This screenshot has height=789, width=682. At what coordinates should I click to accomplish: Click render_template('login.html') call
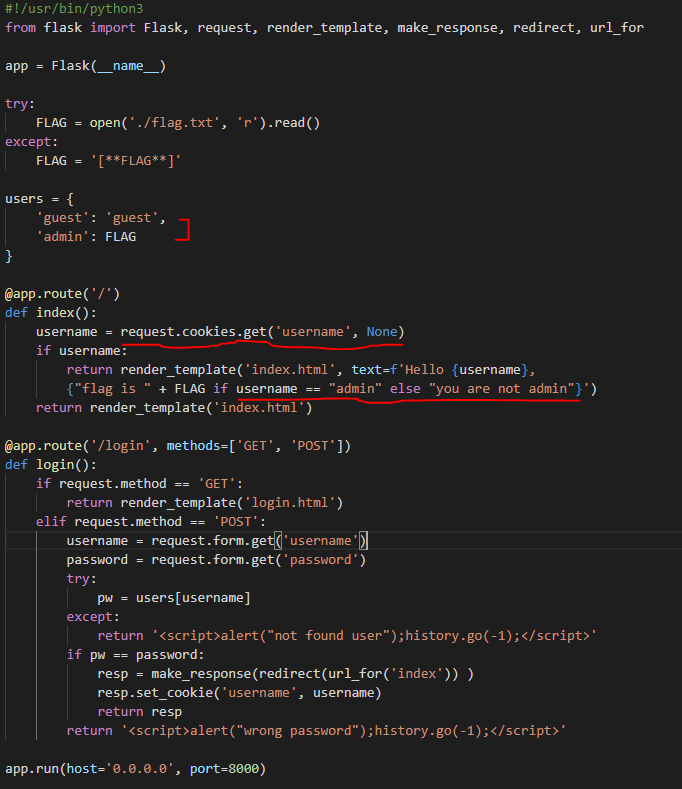pyautogui.click(x=232, y=503)
